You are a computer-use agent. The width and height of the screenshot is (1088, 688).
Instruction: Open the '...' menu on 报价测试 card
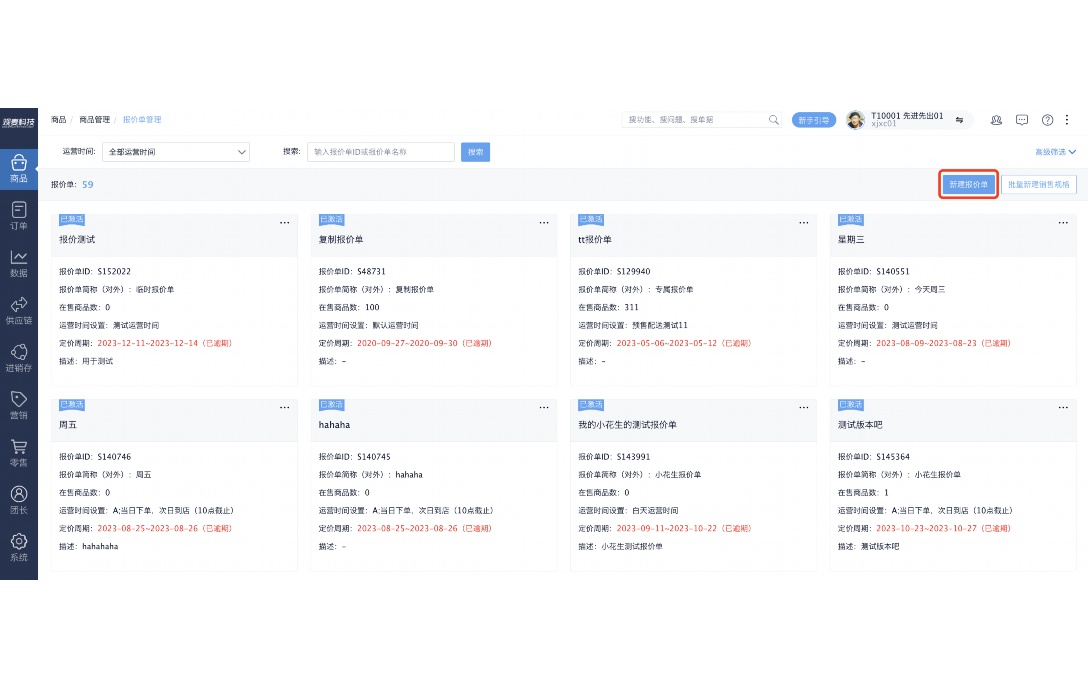[284, 223]
